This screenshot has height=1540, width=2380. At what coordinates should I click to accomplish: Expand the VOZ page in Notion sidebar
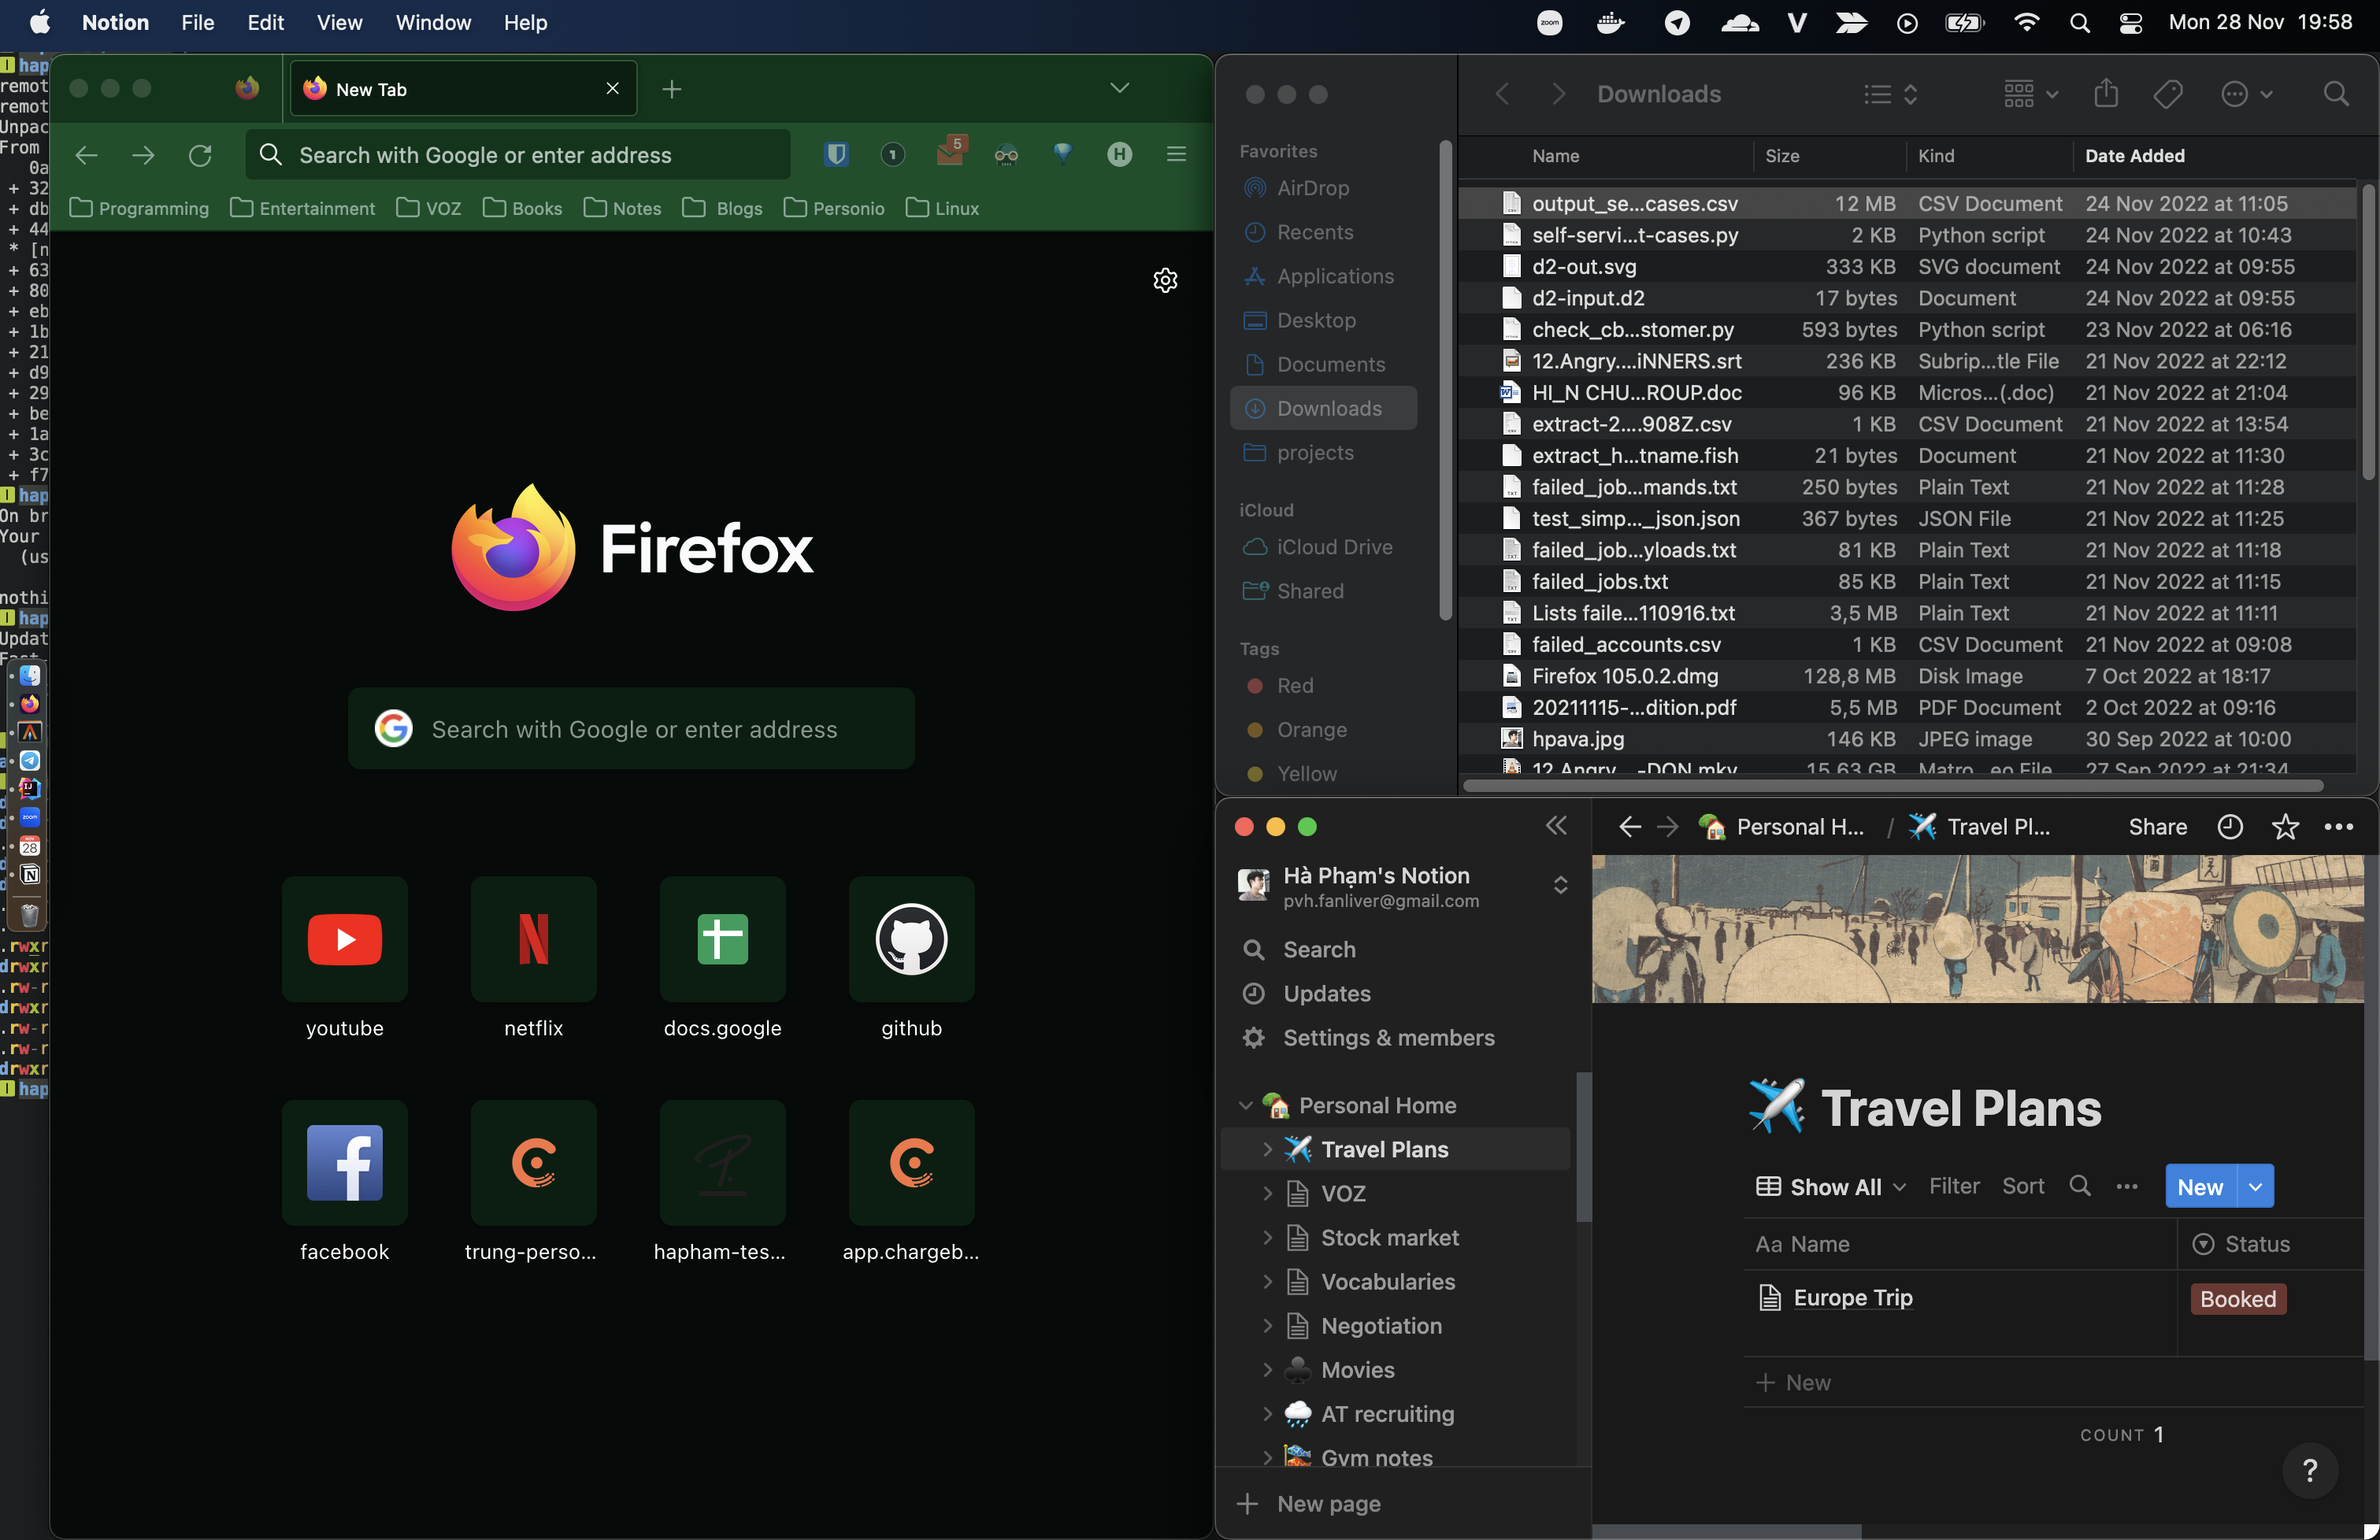click(1267, 1193)
